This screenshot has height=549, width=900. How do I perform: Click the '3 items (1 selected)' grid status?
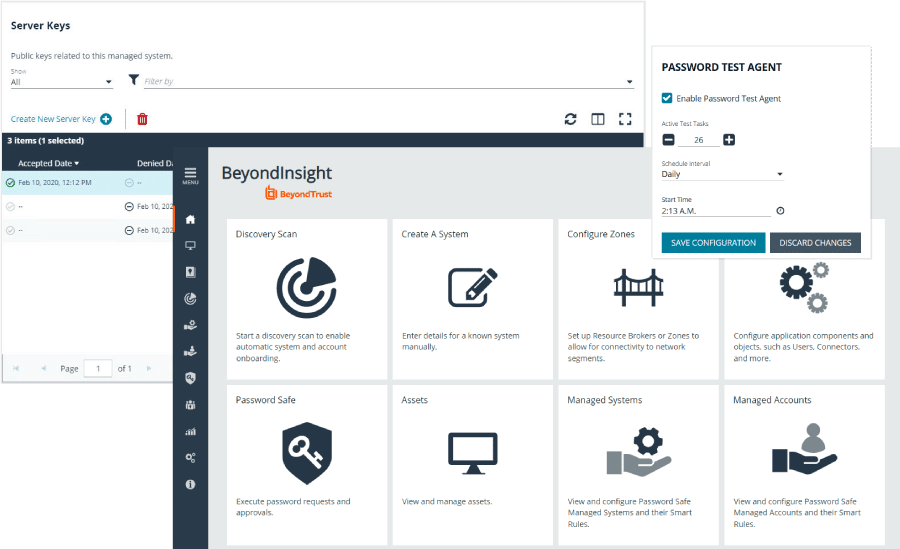pos(45,141)
